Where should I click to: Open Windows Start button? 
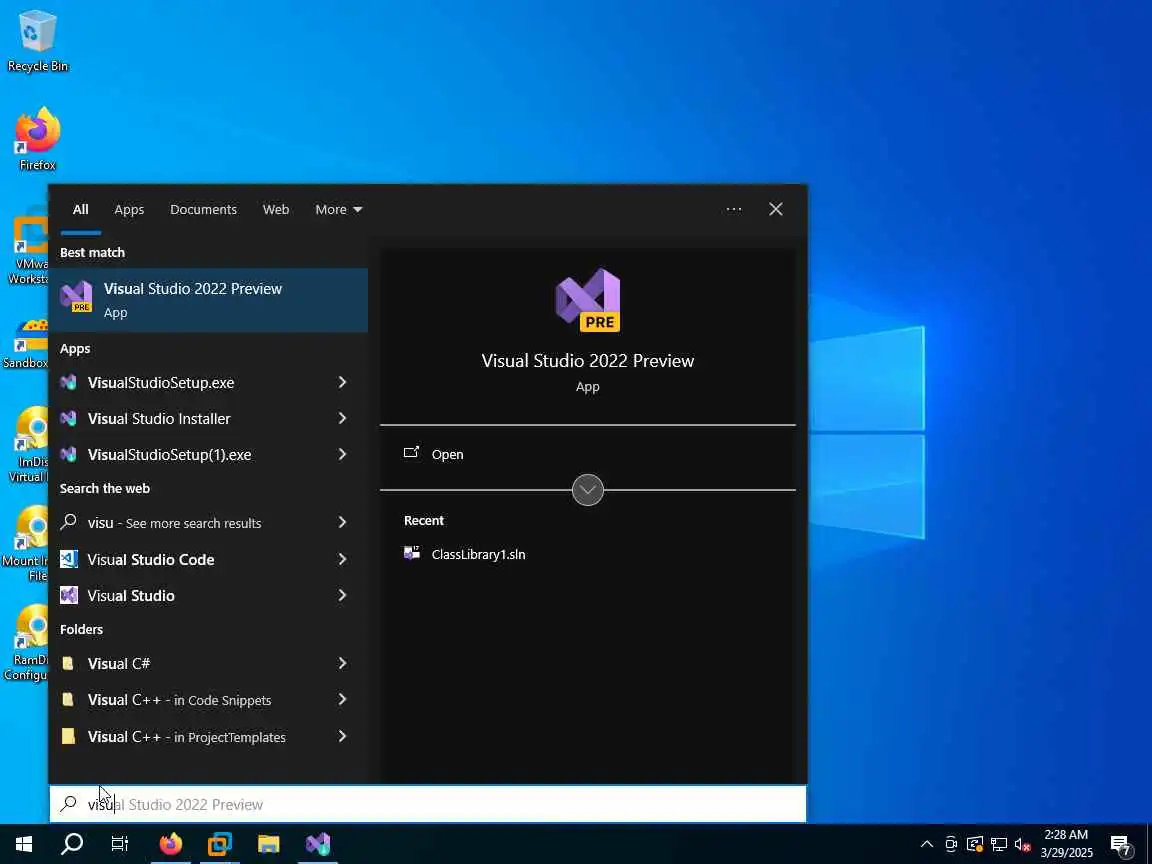[x=24, y=843]
